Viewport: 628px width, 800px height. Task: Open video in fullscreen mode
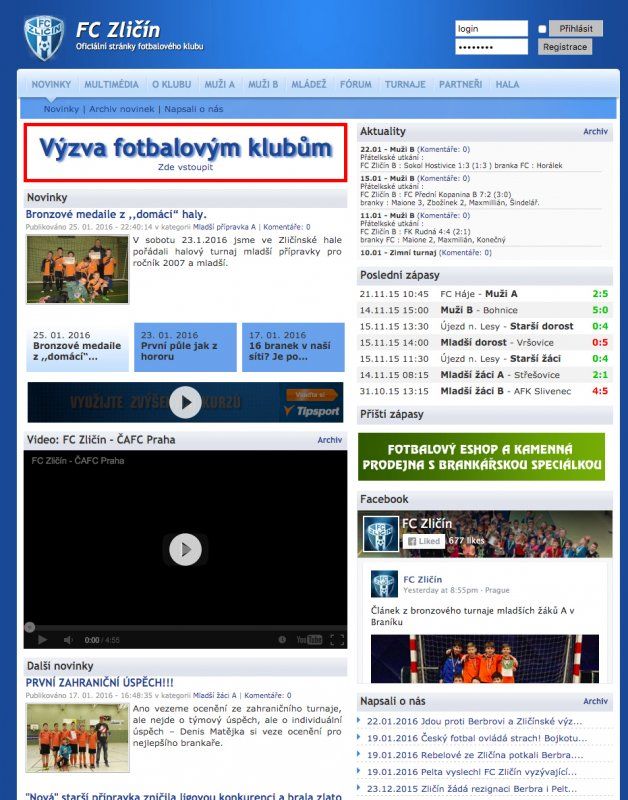coord(337,640)
